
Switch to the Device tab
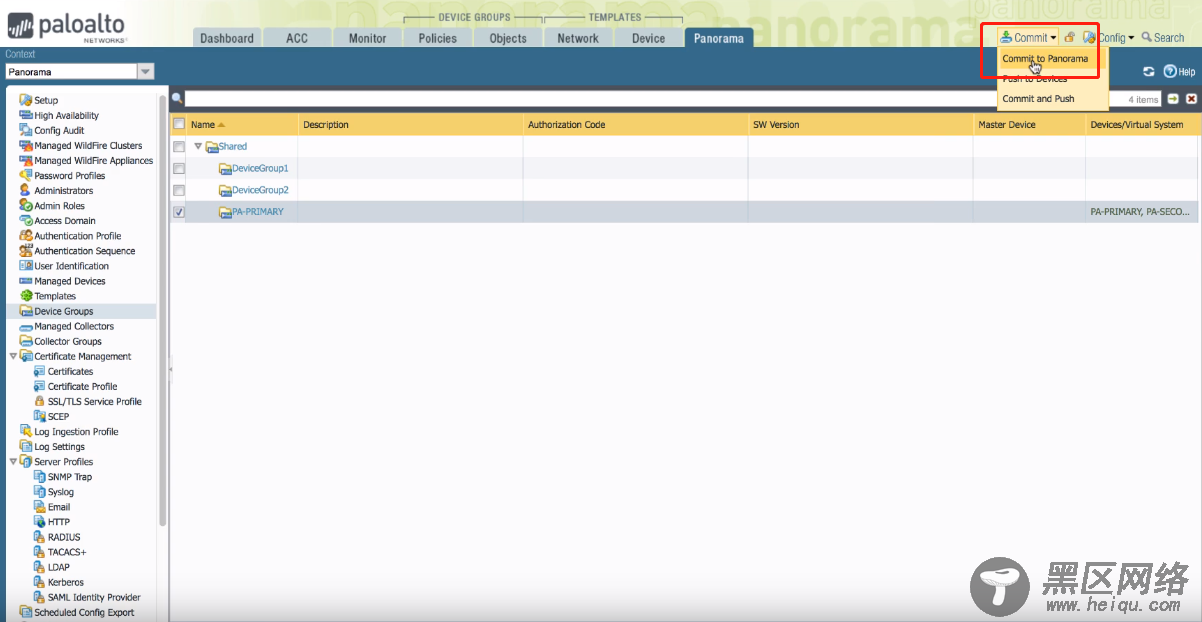point(648,38)
